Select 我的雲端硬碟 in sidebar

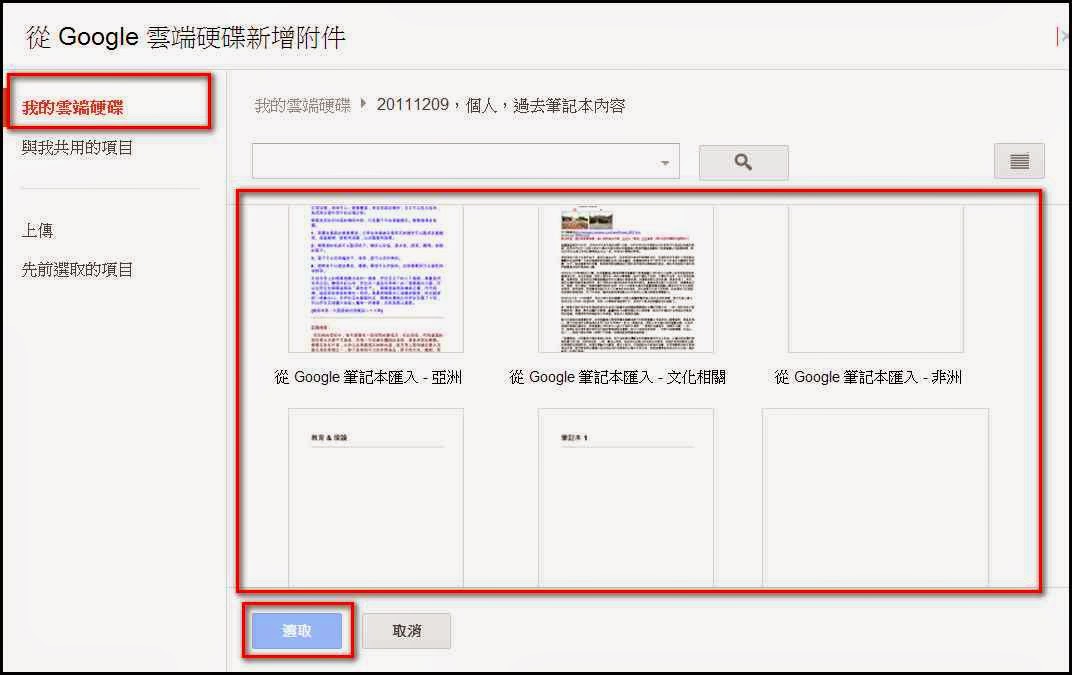pyautogui.click(x=72, y=107)
